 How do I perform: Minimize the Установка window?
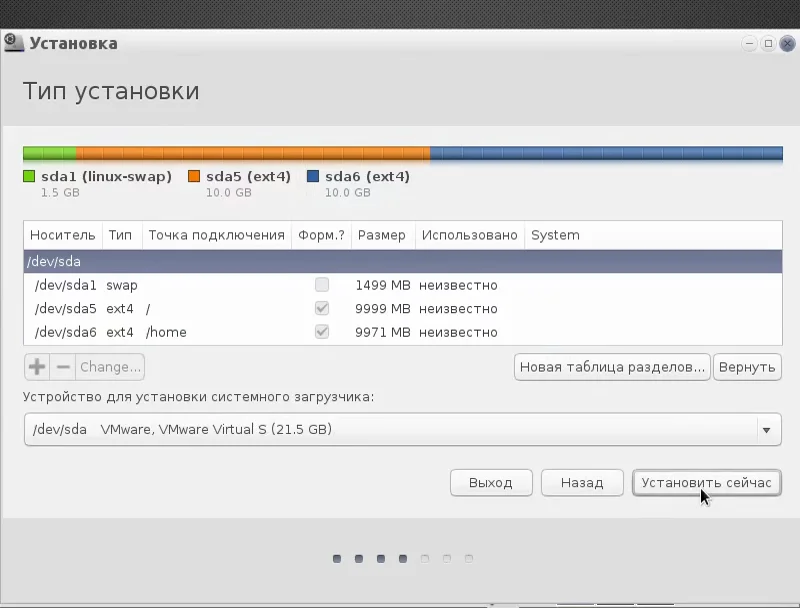pos(749,44)
